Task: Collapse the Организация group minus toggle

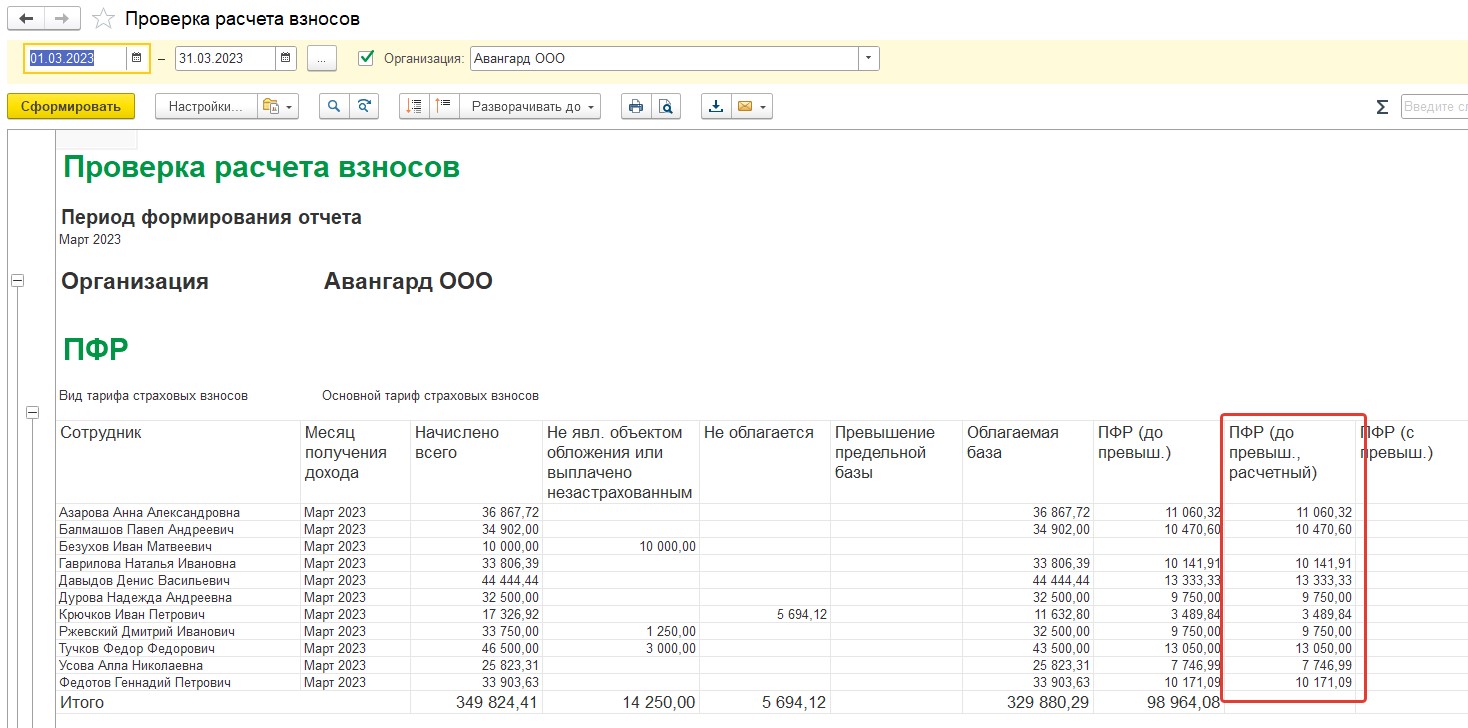Action: pyautogui.click(x=17, y=281)
